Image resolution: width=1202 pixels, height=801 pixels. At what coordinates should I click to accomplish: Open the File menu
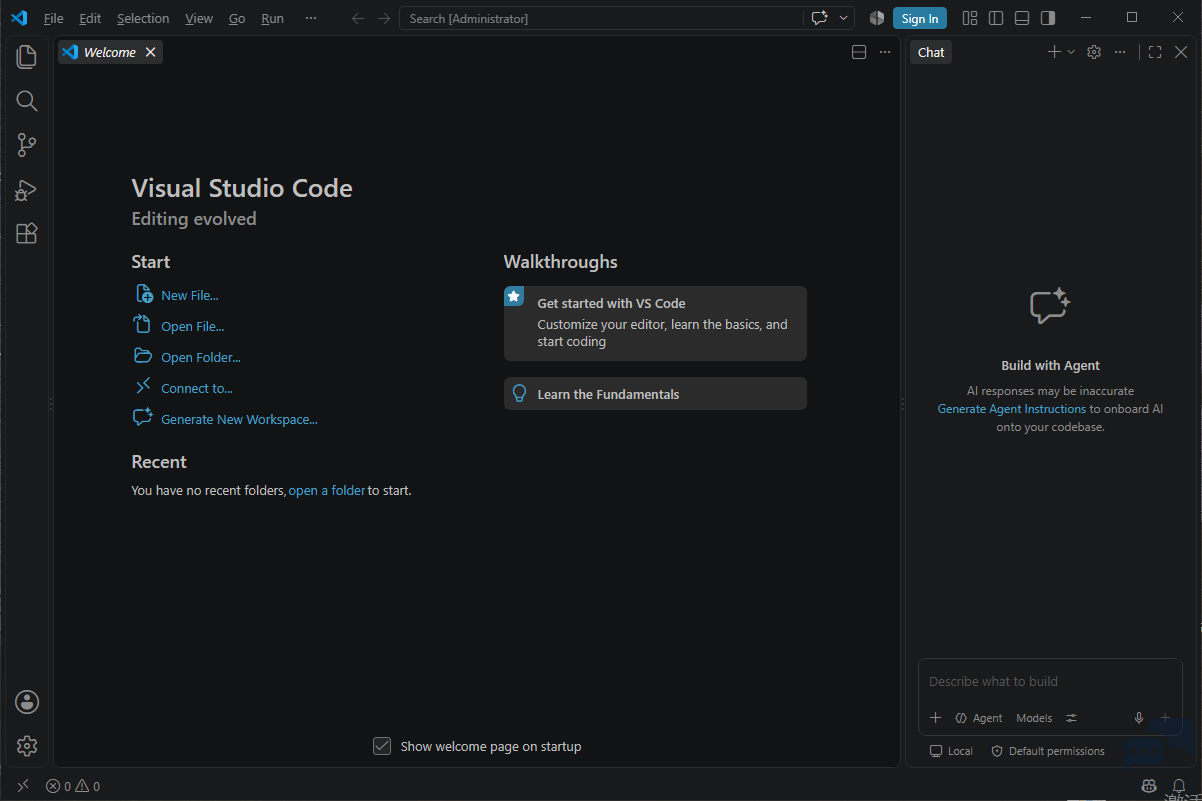pyautogui.click(x=54, y=18)
